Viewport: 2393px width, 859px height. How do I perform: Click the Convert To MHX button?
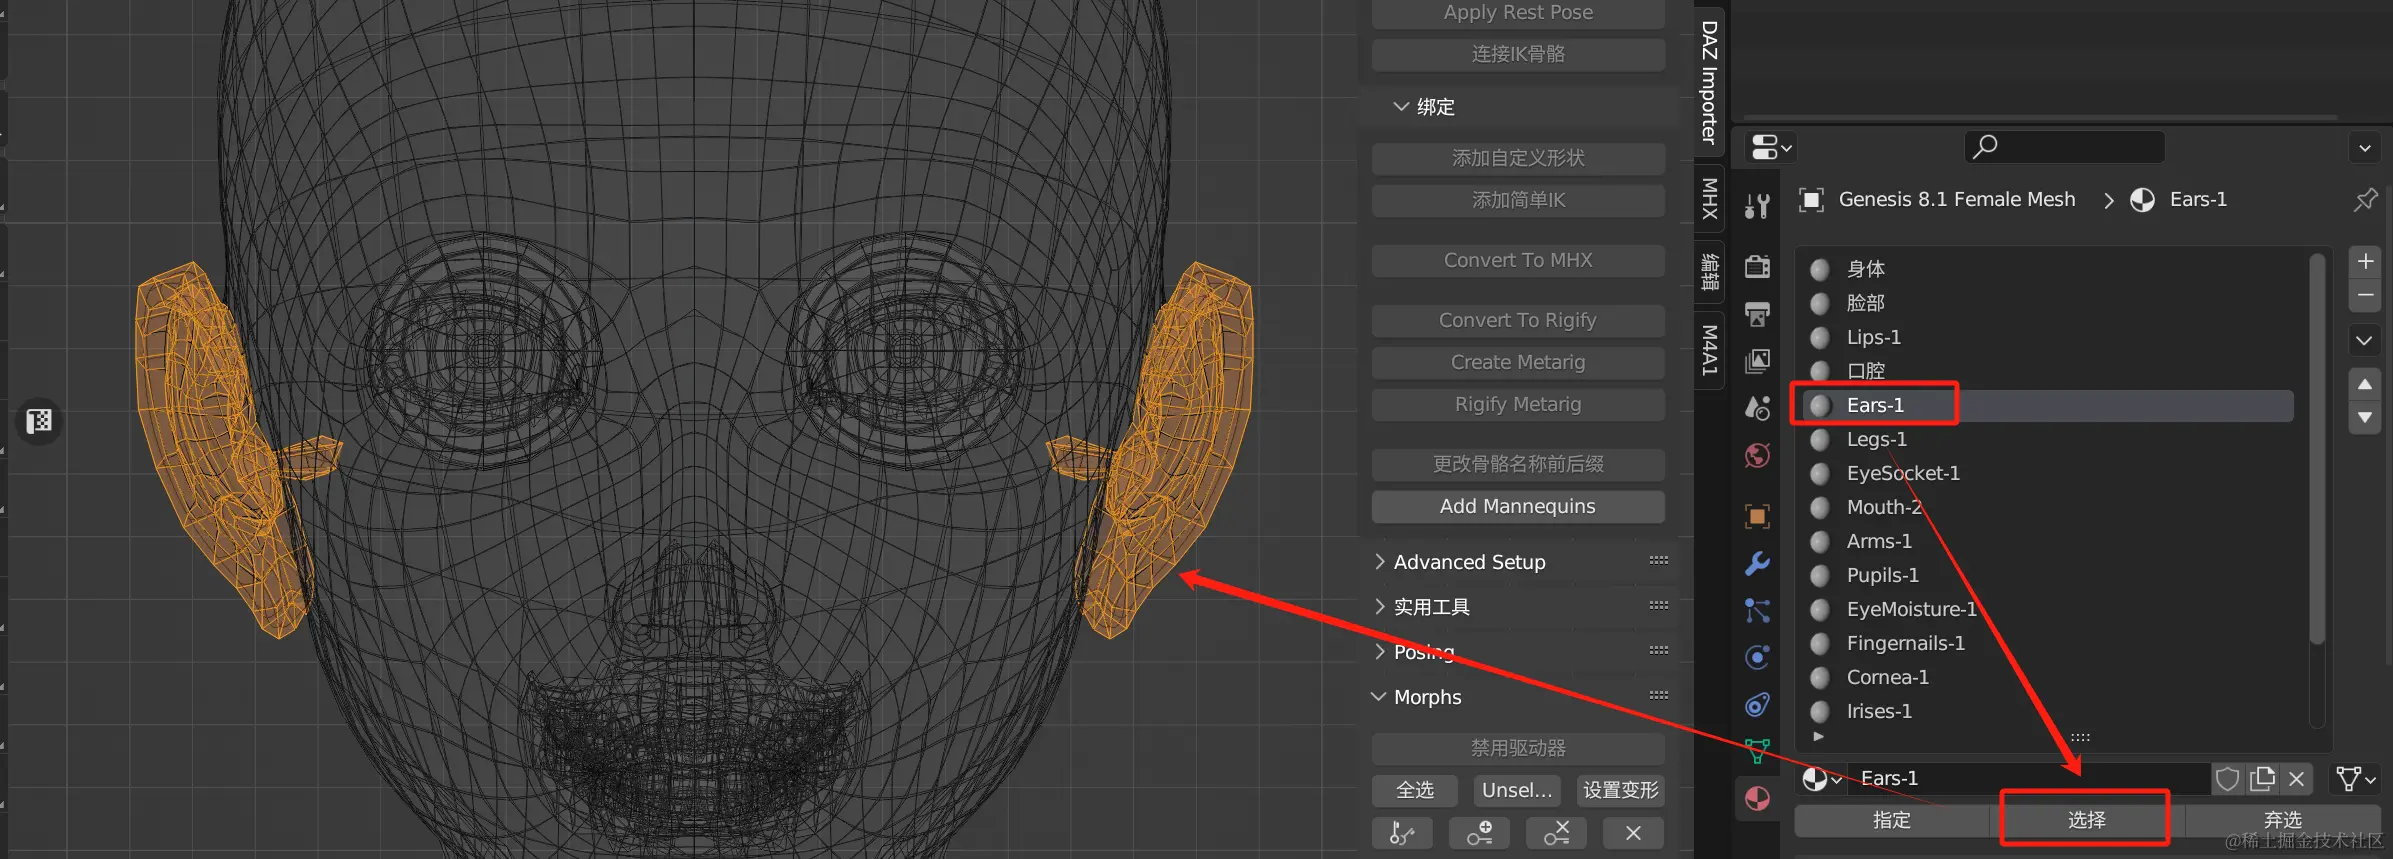point(1518,261)
